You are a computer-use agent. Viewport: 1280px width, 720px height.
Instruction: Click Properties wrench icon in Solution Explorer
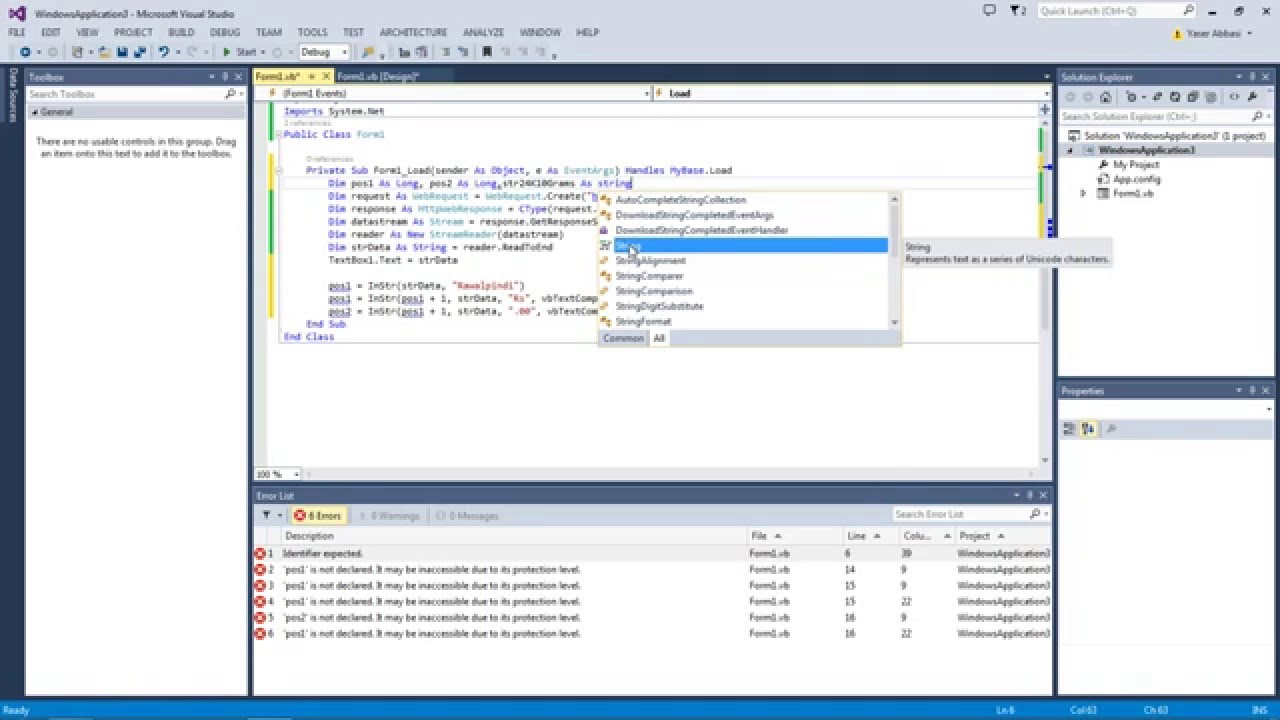pos(1250,97)
